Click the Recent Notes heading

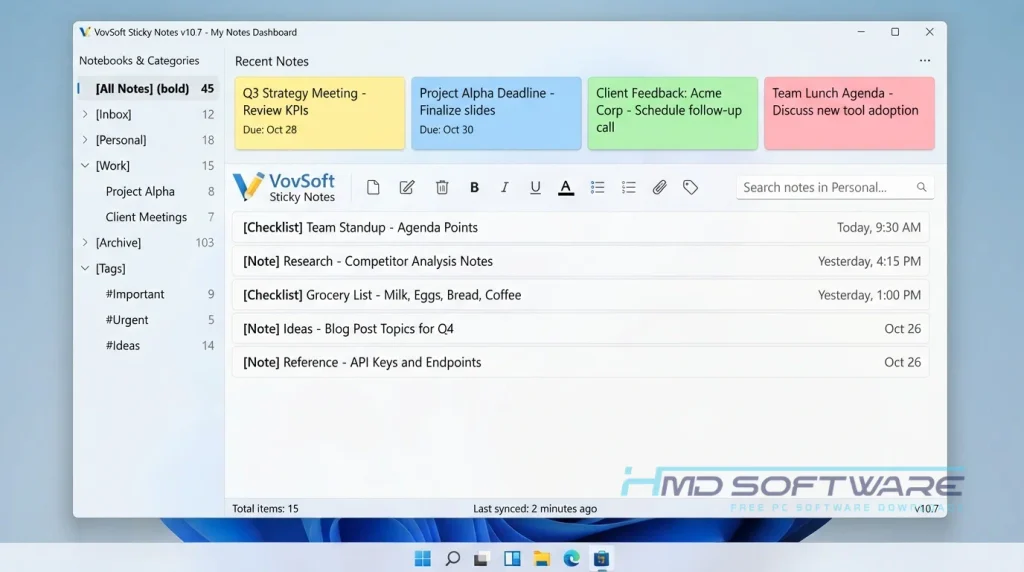point(272,61)
